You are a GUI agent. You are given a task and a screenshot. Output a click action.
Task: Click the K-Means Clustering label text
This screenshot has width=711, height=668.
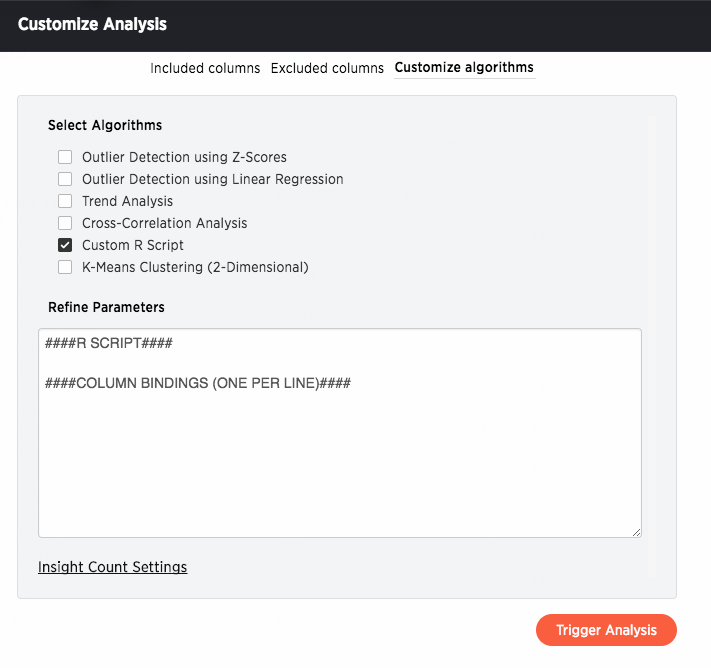coord(195,267)
